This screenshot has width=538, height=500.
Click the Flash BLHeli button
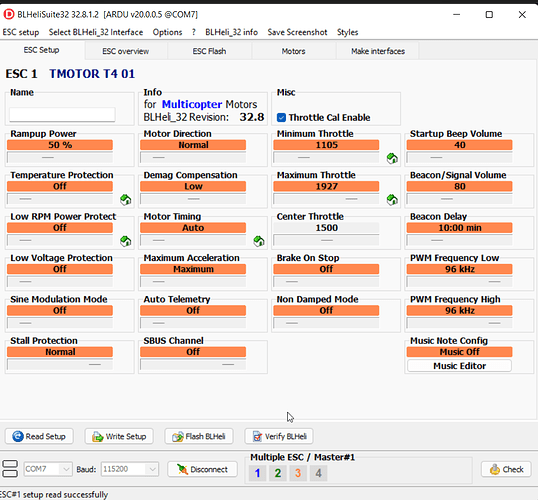click(x=199, y=436)
